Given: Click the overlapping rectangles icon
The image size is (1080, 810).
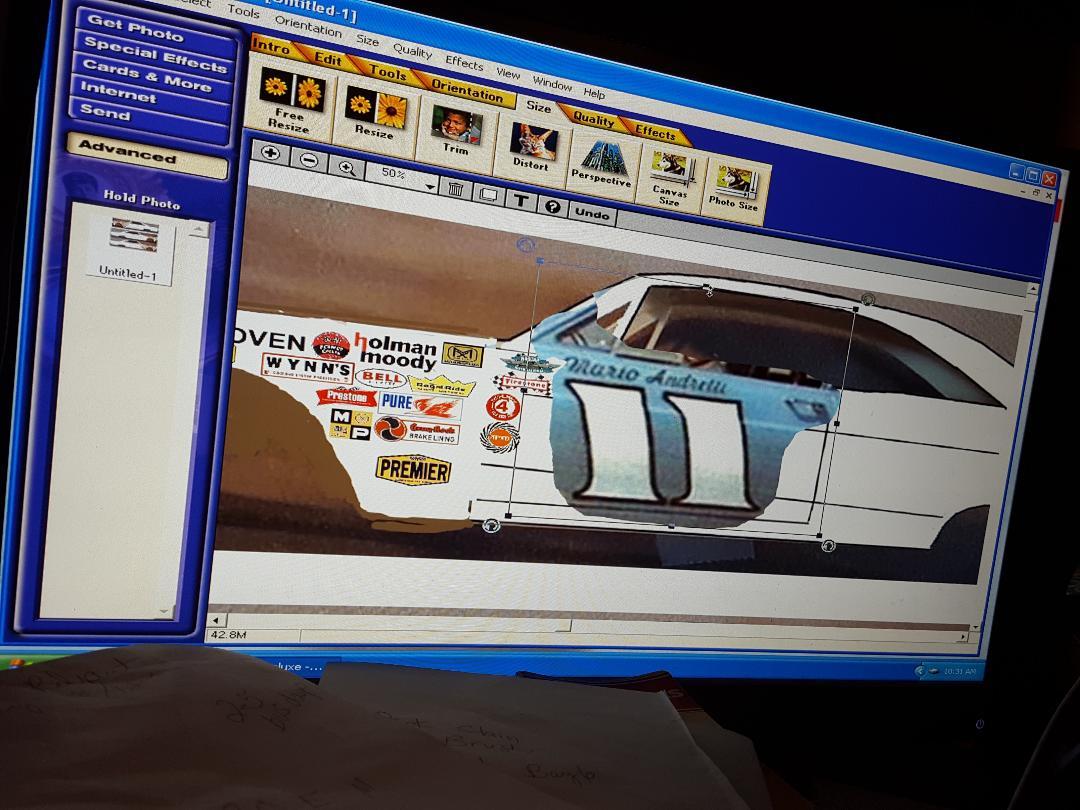Looking at the screenshot, I should point(488,194).
